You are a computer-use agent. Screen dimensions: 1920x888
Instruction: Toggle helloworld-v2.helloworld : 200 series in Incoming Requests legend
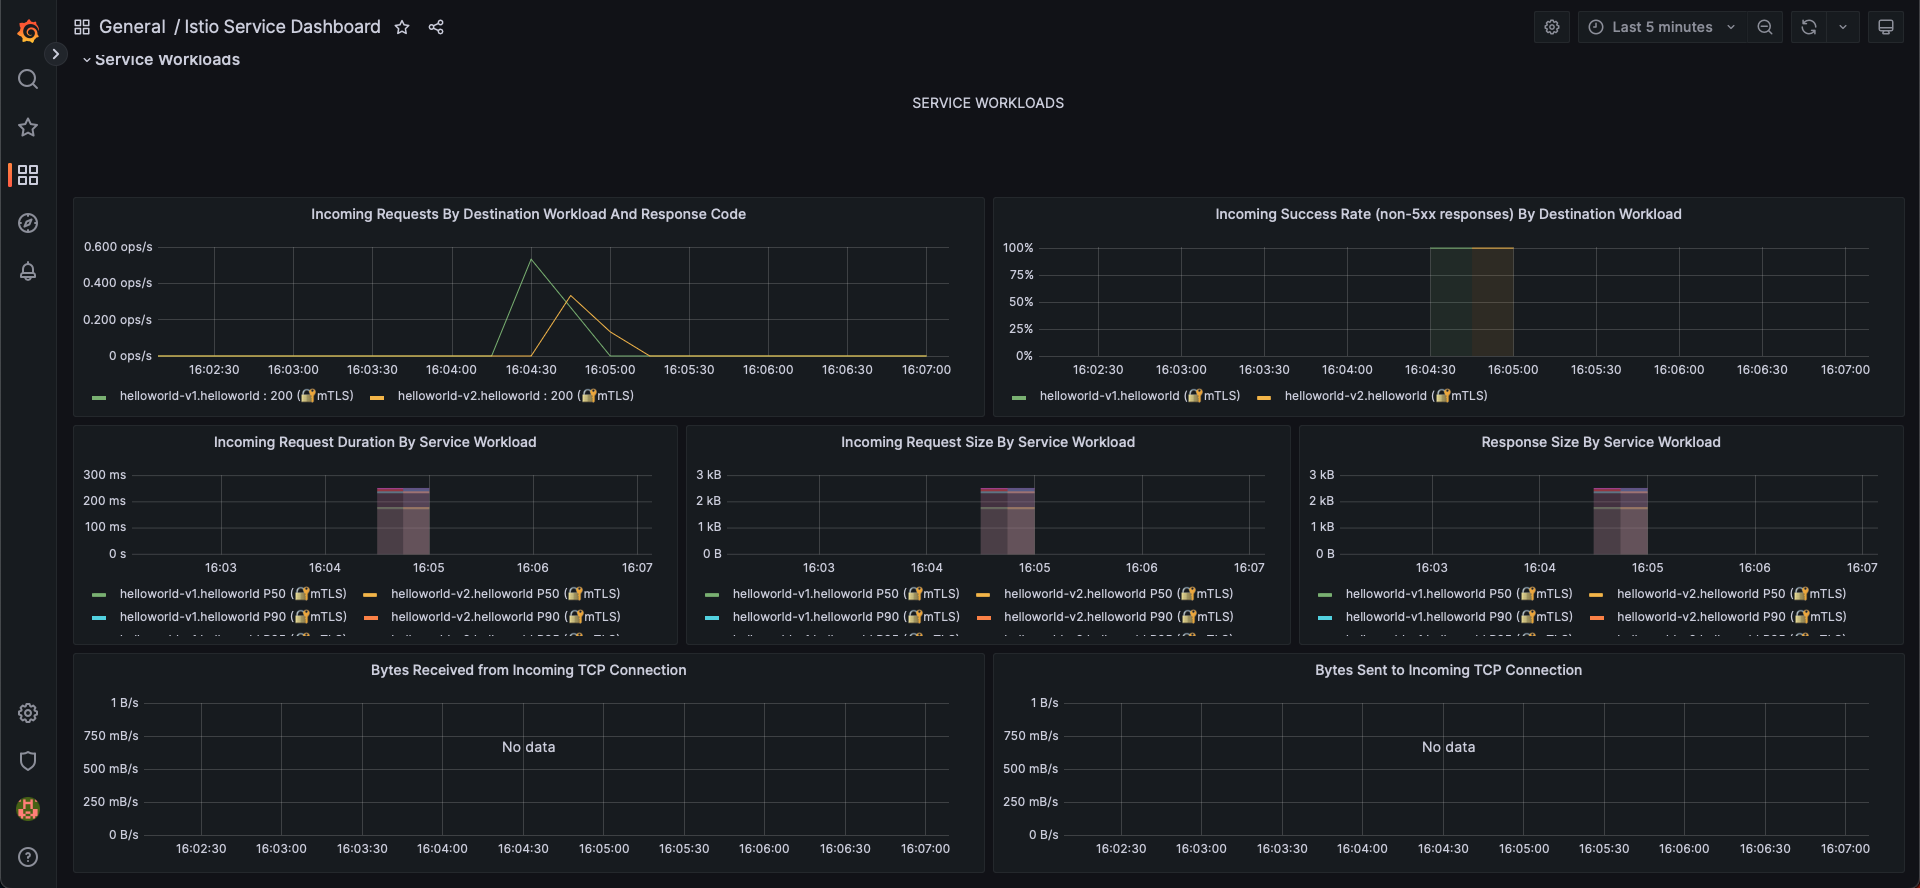(x=516, y=396)
